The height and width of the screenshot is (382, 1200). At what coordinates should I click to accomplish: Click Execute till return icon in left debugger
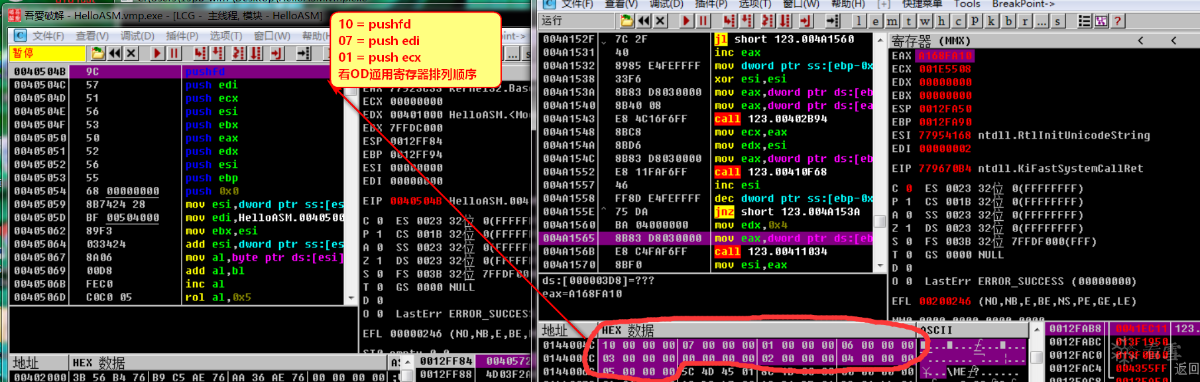click(277, 53)
